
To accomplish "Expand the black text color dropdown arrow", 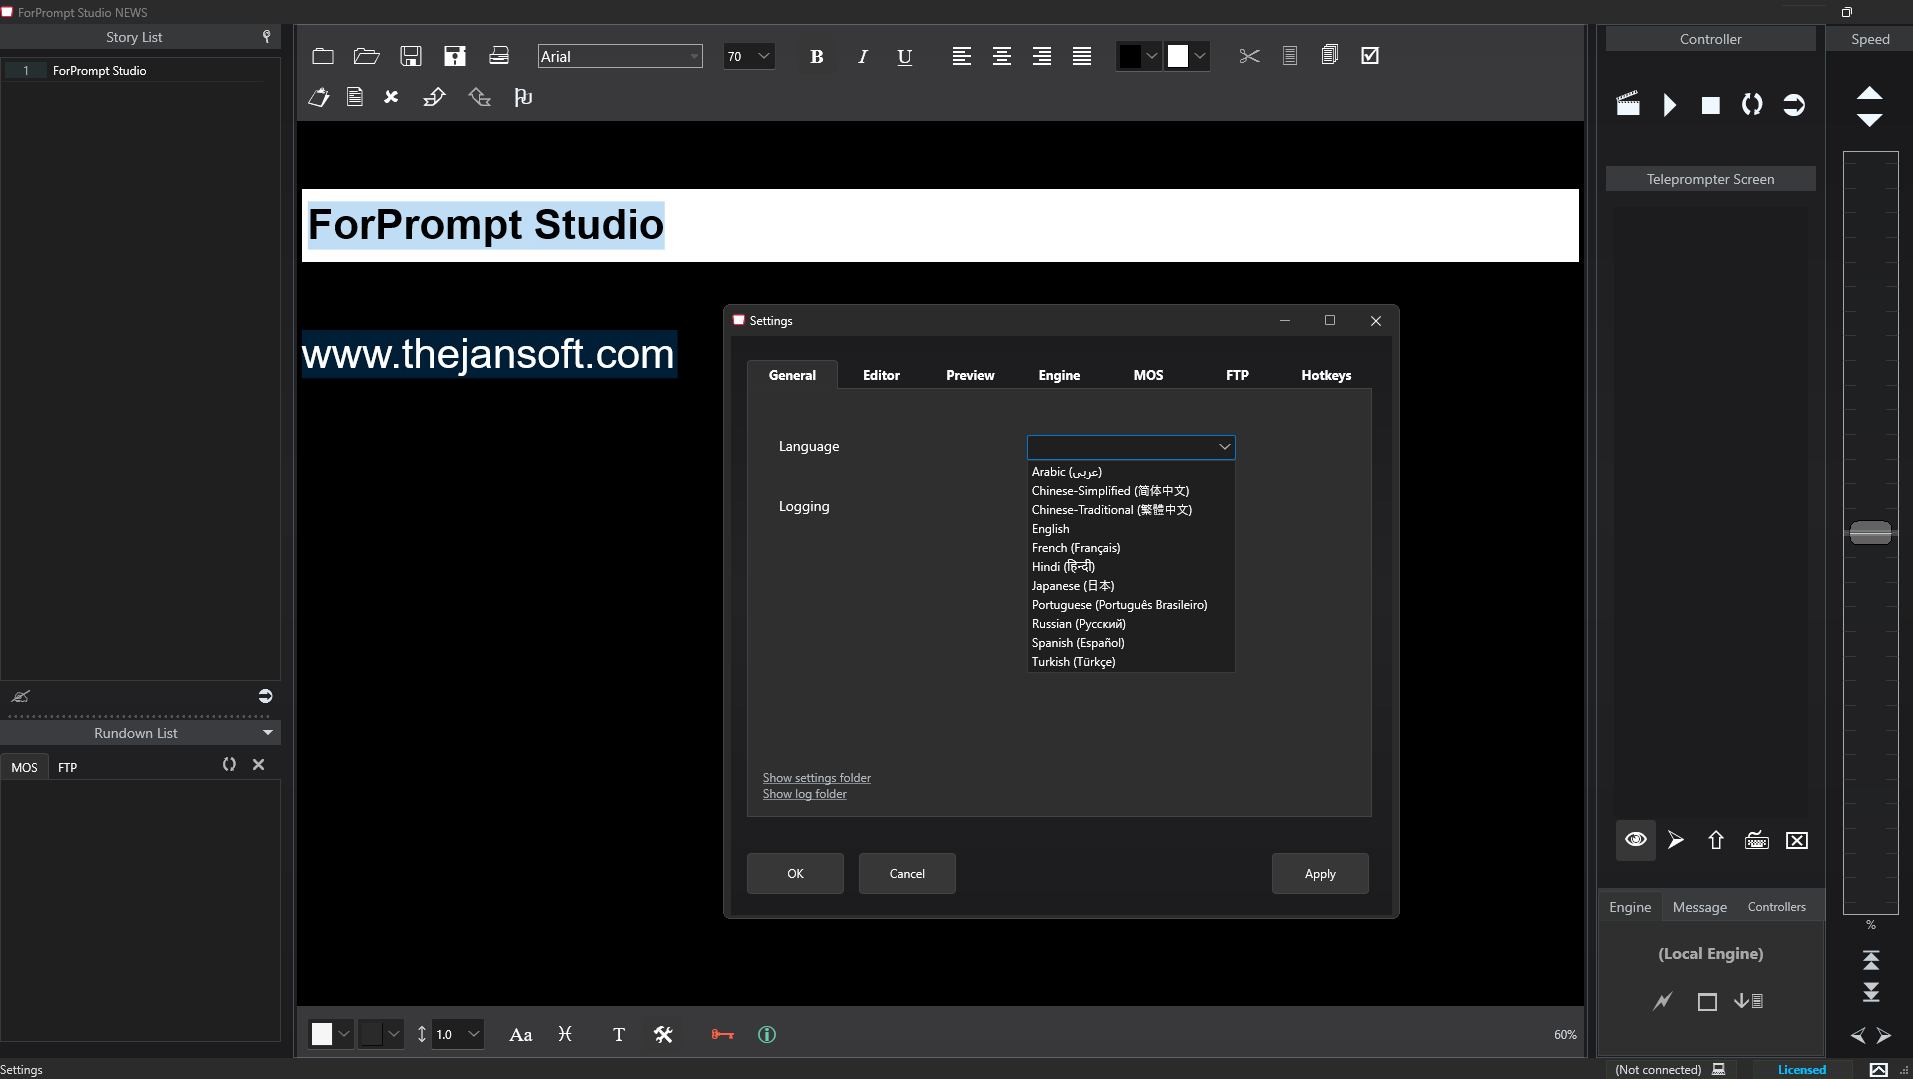I will coord(1152,56).
